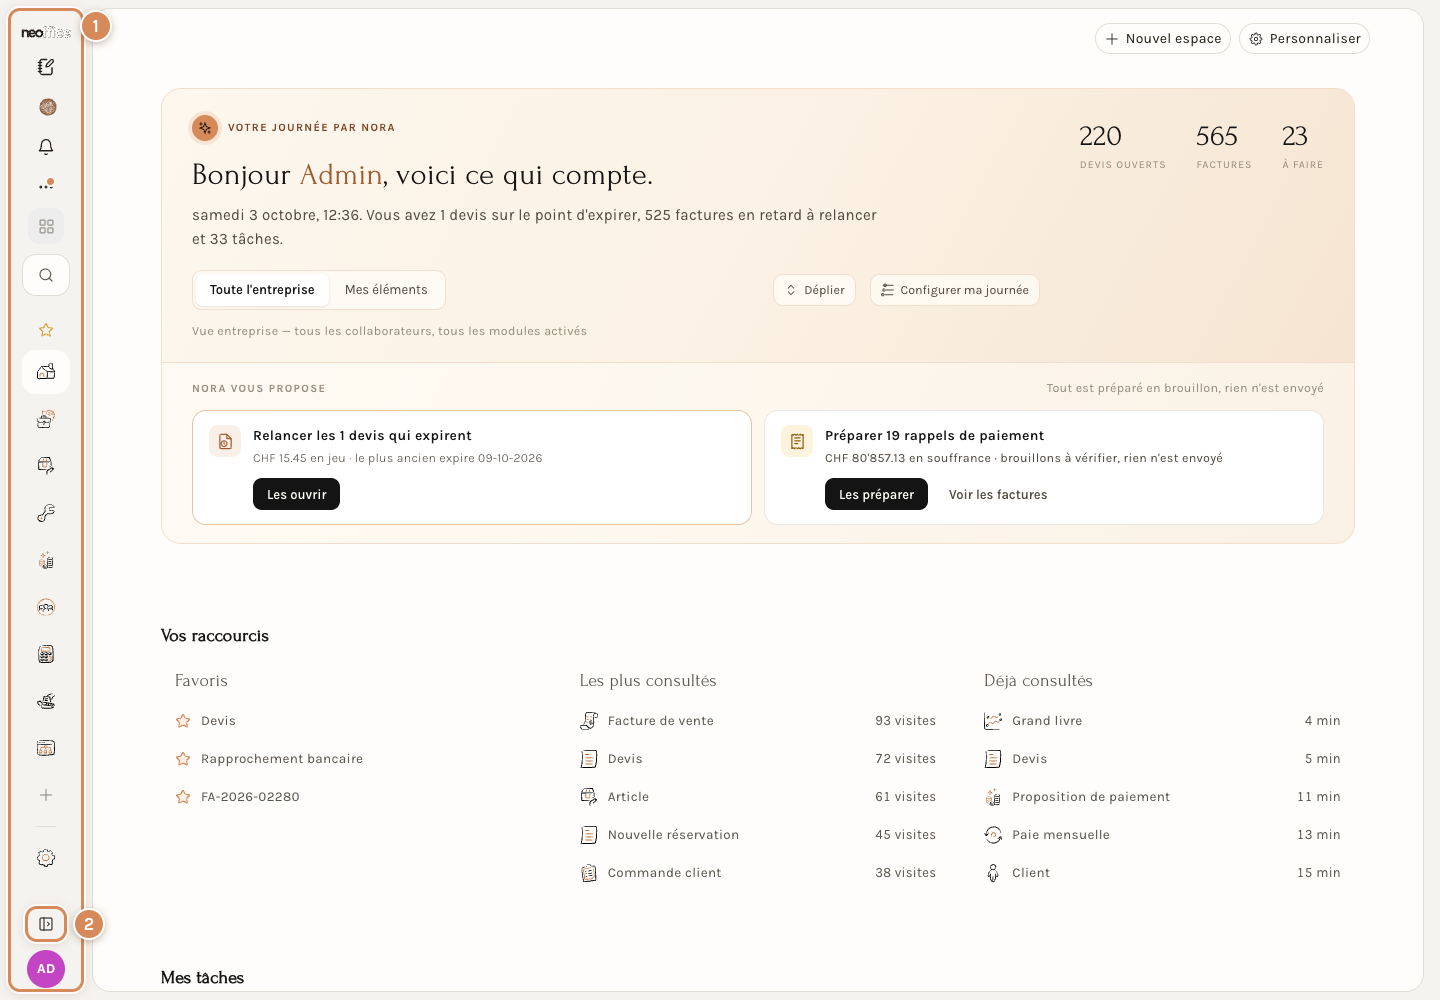The image size is (1440, 1000).
Task: Open "Nouvelle réservation" shortcut
Action: coord(758,835)
